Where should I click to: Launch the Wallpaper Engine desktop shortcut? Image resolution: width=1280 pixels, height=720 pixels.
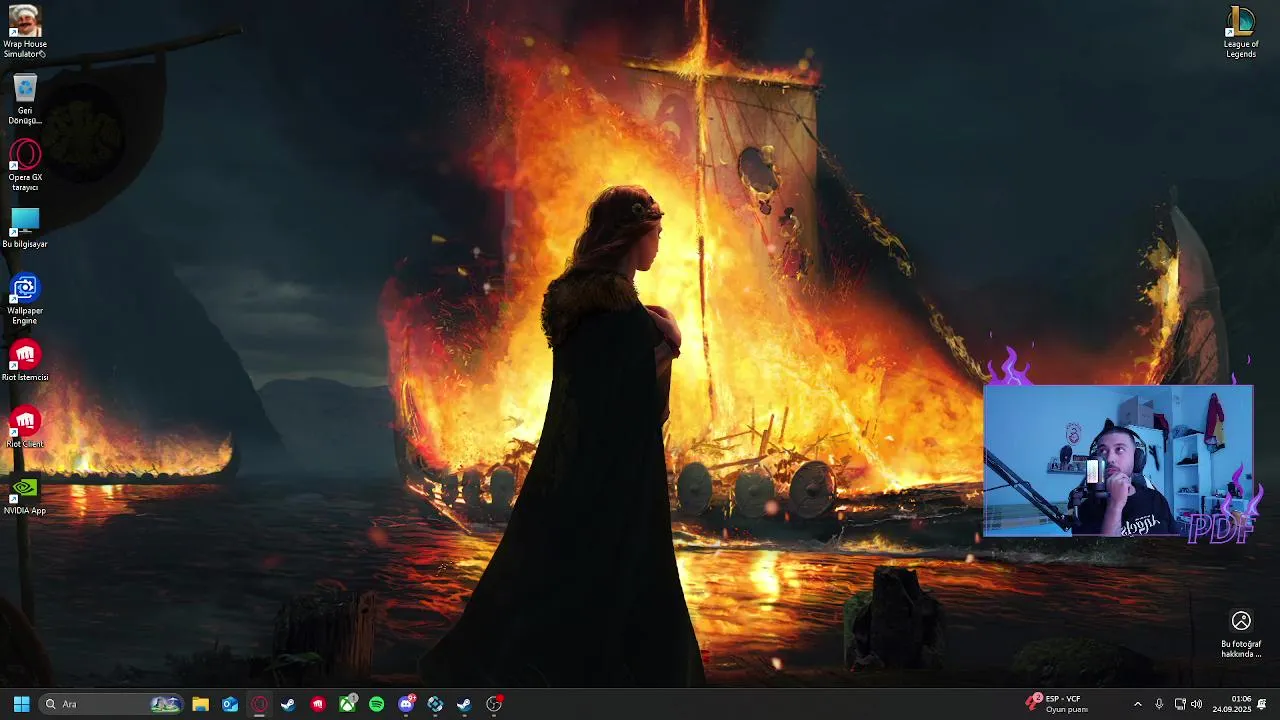(x=24, y=299)
